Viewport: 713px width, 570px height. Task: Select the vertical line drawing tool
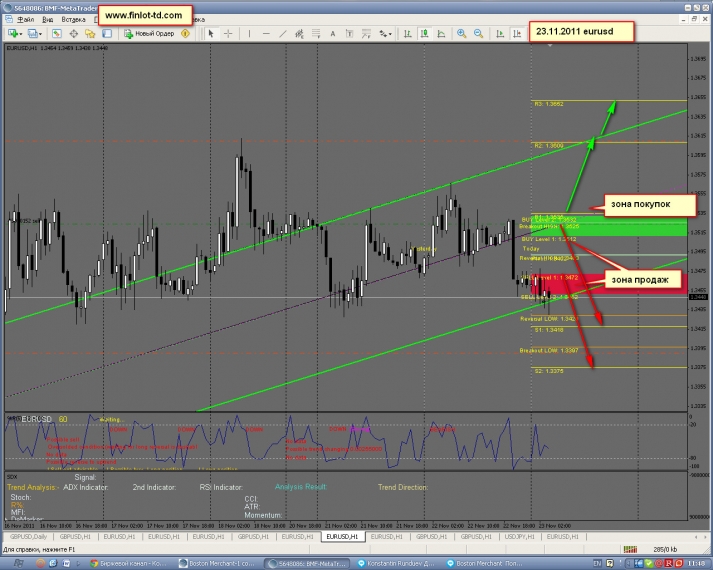pyautogui.click(x=249, y=33)
